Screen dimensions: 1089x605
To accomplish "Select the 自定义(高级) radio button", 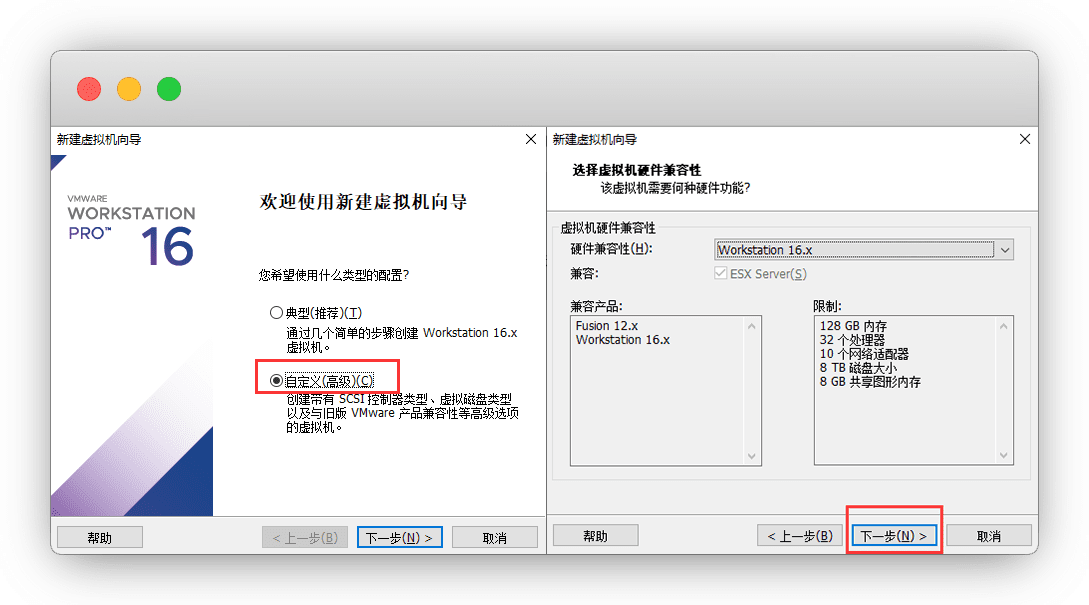I will pyautogui.click(x=277, y=381).
